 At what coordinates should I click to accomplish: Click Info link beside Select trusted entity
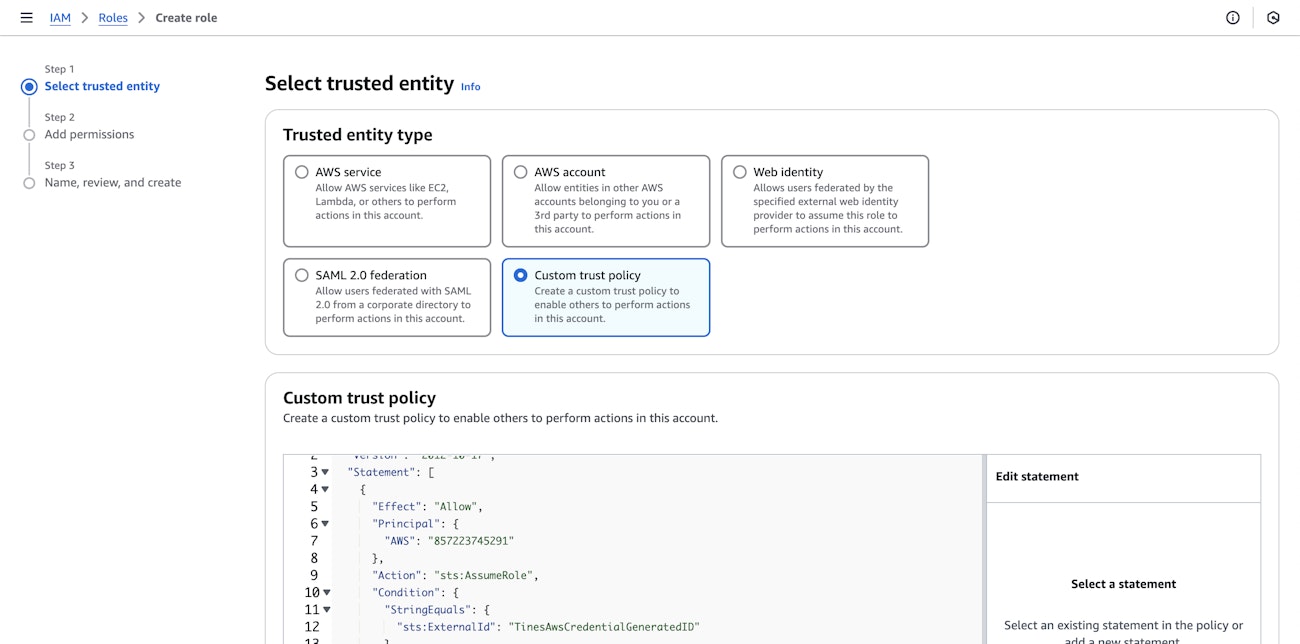point(470,87)
